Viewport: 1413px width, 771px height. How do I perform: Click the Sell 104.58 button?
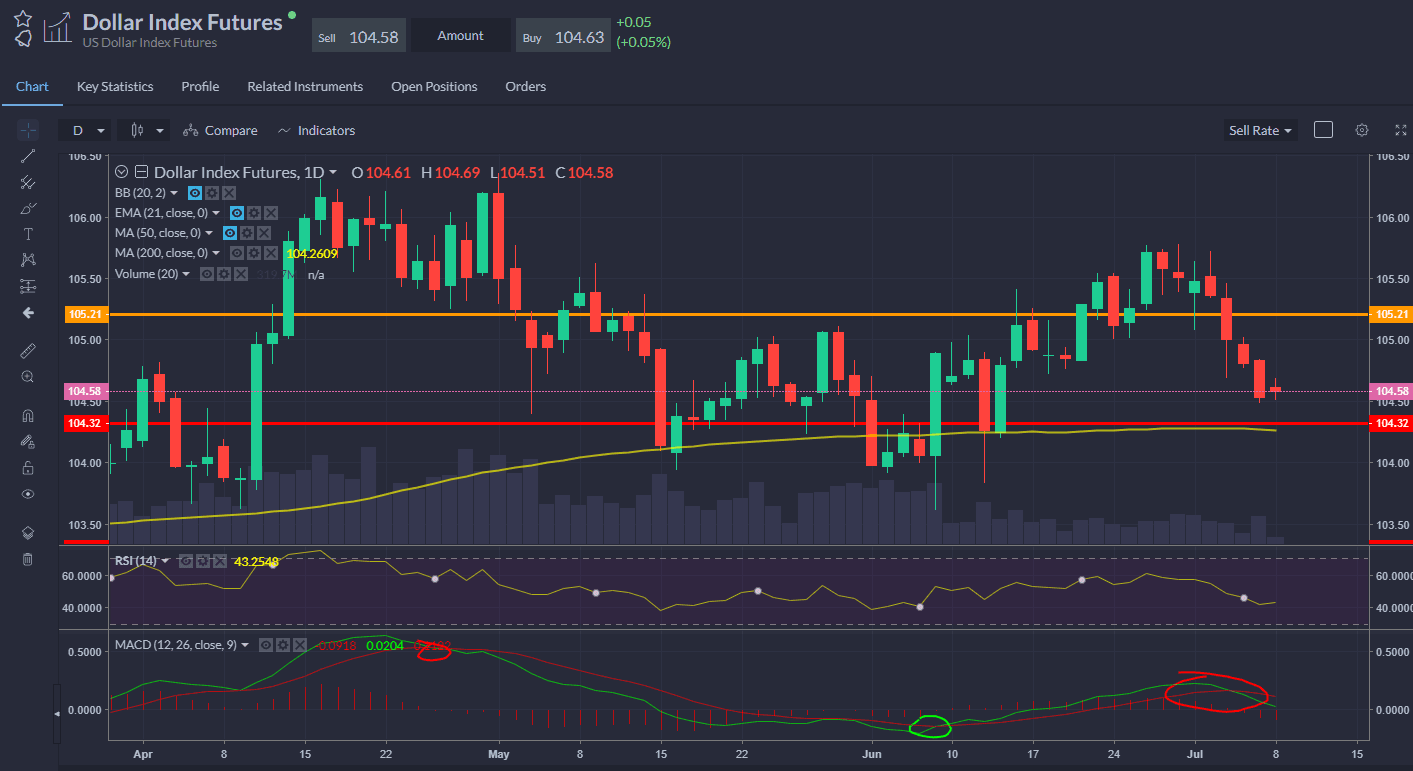(x=359, y=37)
